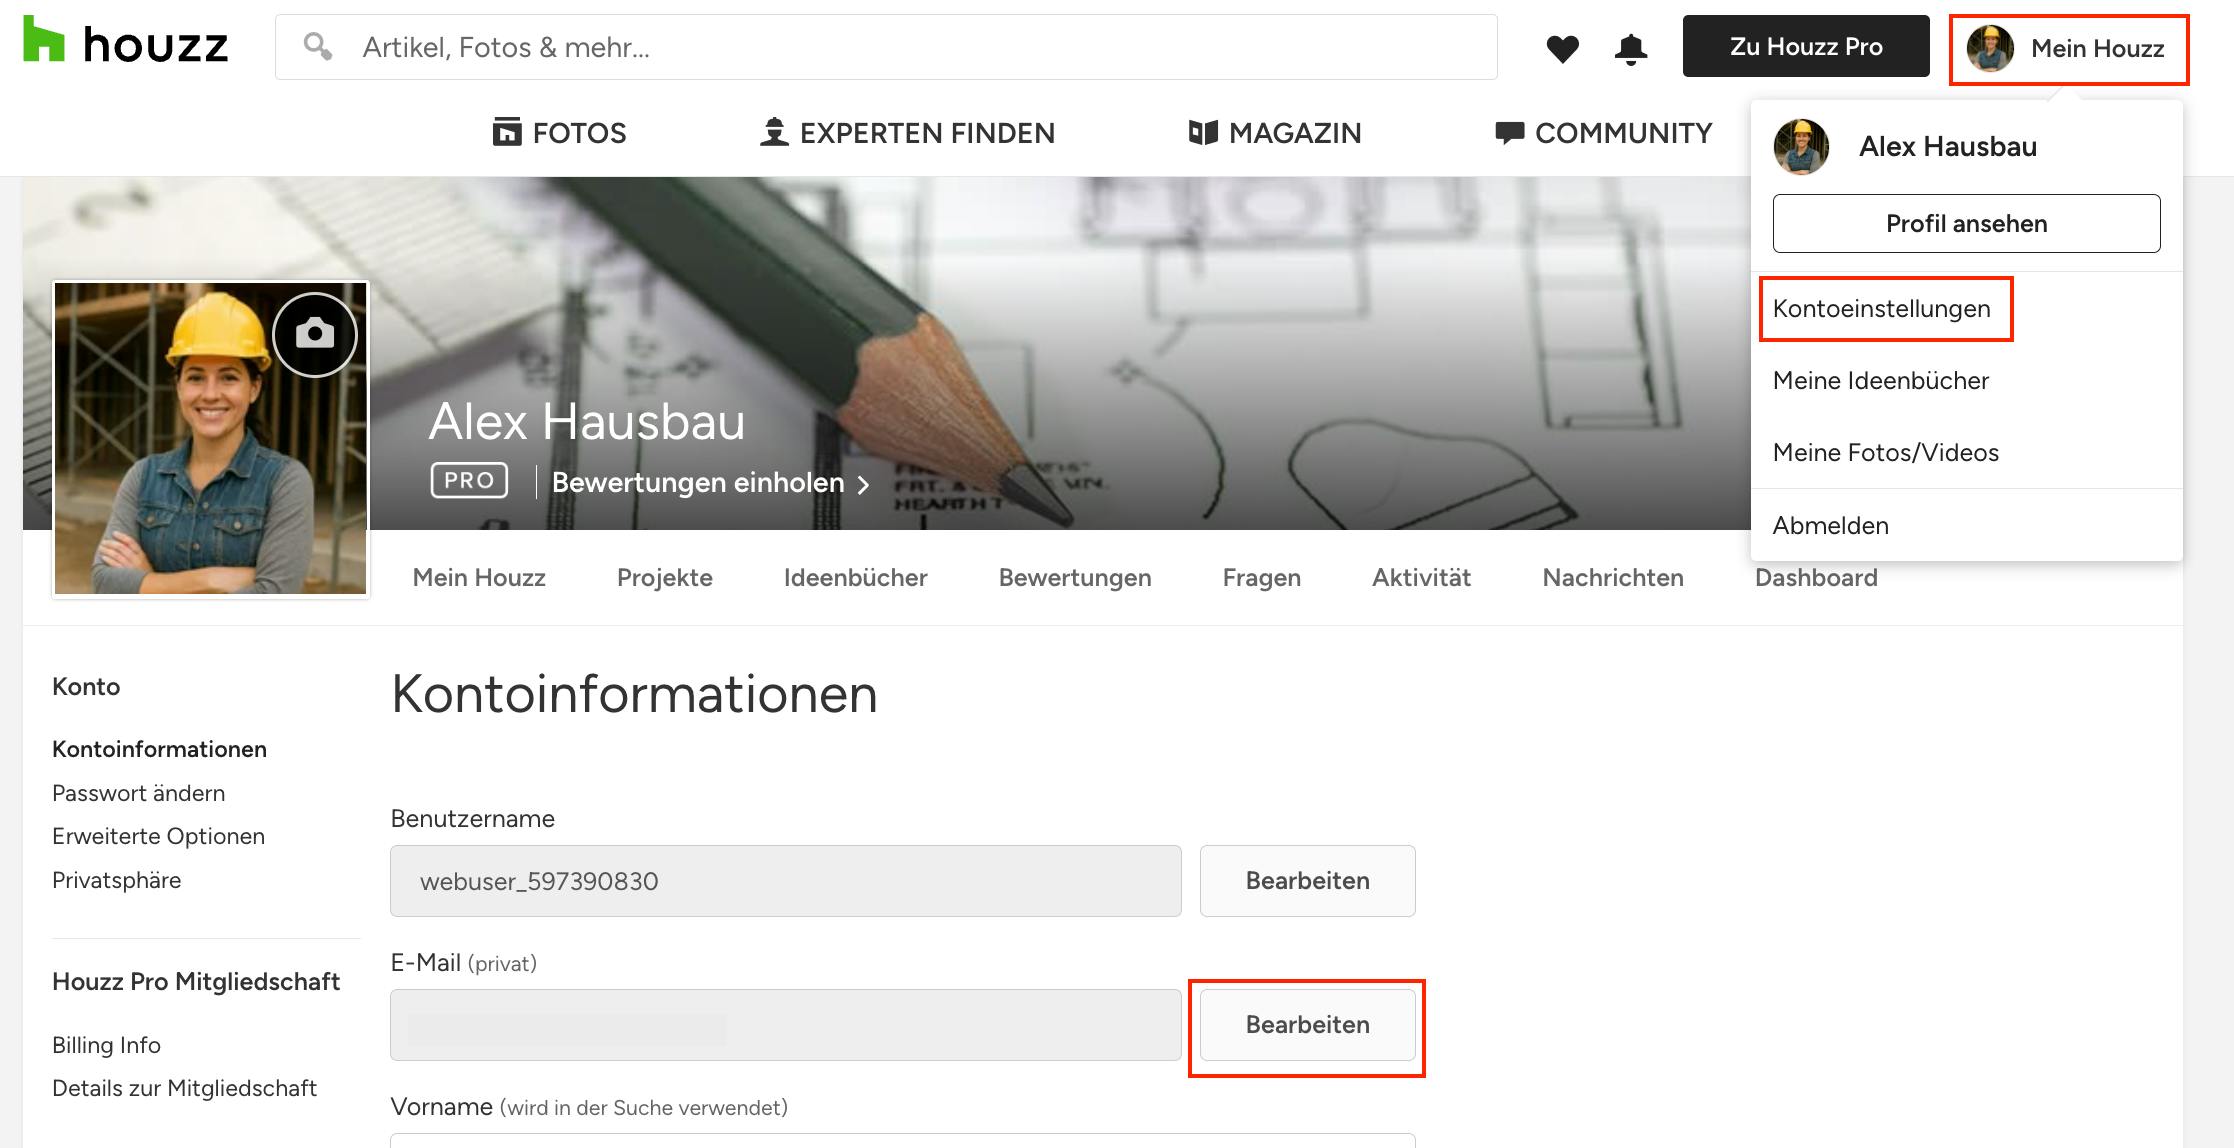Open the FOTOS navigation item

[560, 132]
